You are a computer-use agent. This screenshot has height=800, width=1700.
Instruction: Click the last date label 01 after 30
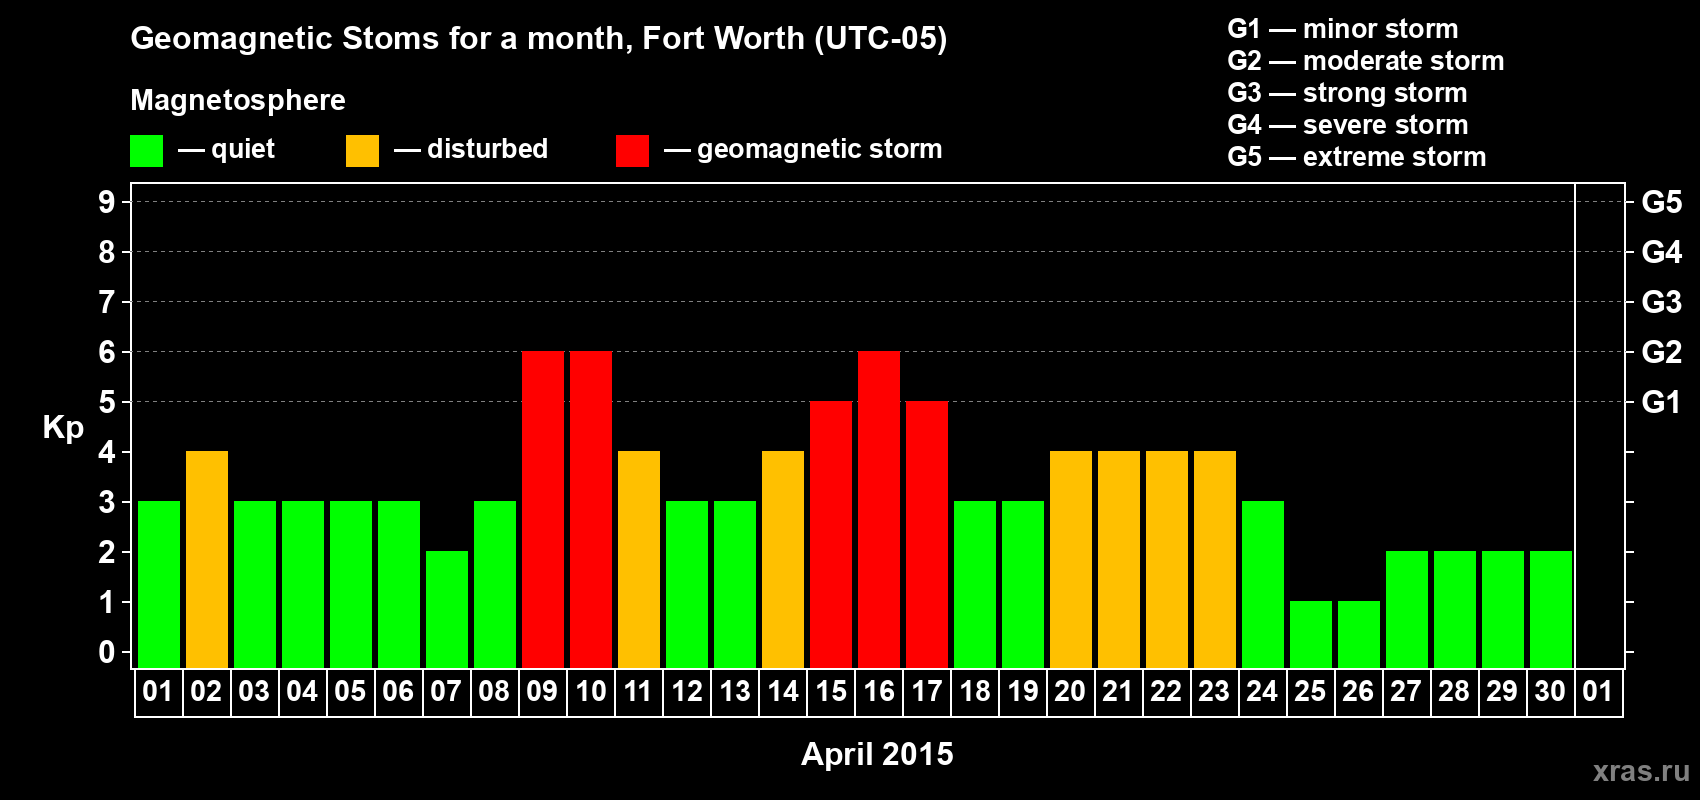(x=1598, y=691)
